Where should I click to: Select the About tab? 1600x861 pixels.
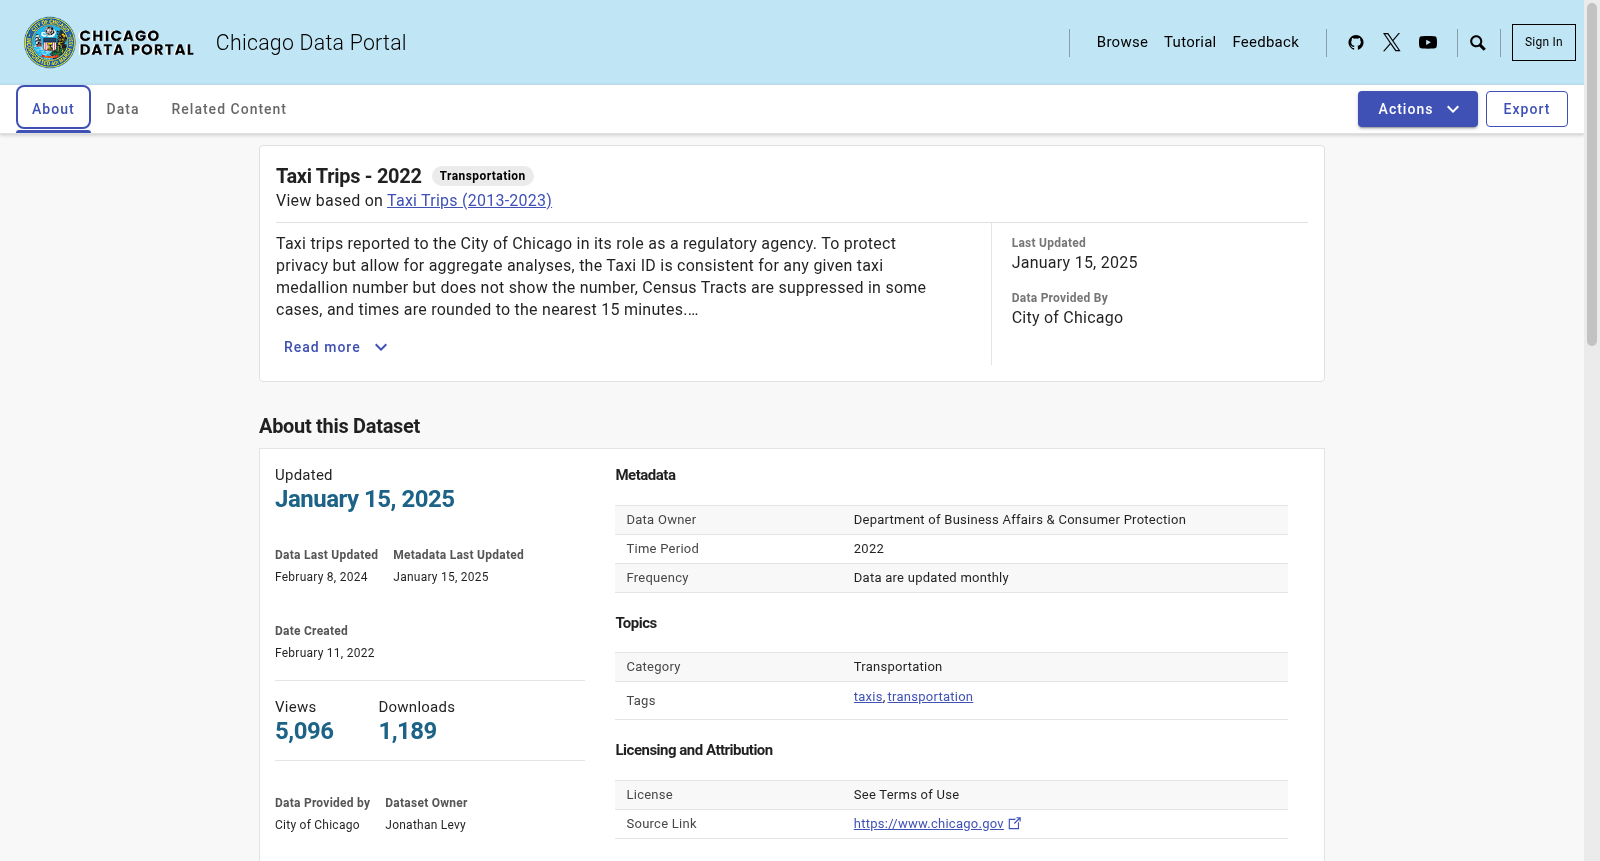click(x=53, y=109)
